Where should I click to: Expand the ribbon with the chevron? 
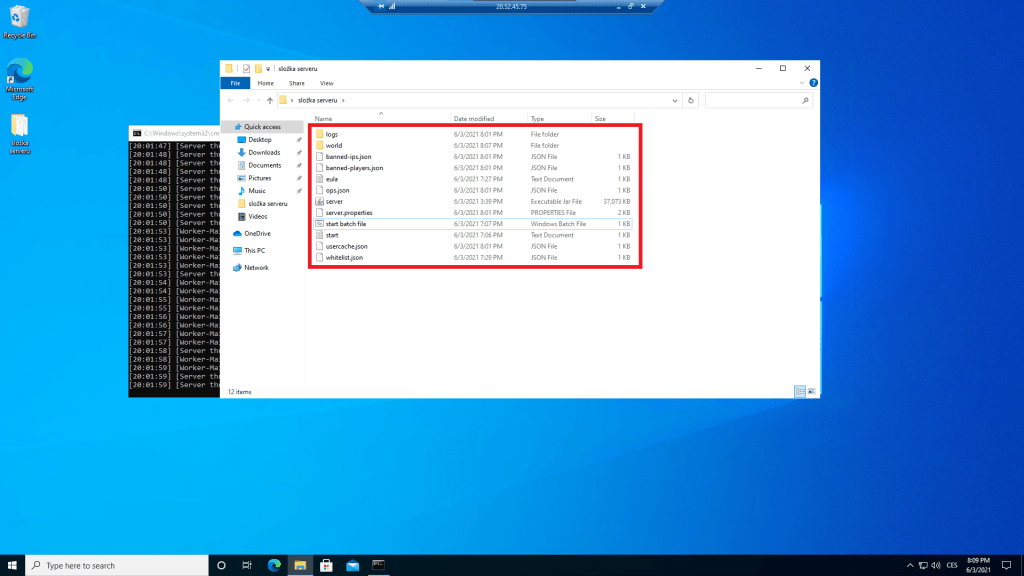803,83
